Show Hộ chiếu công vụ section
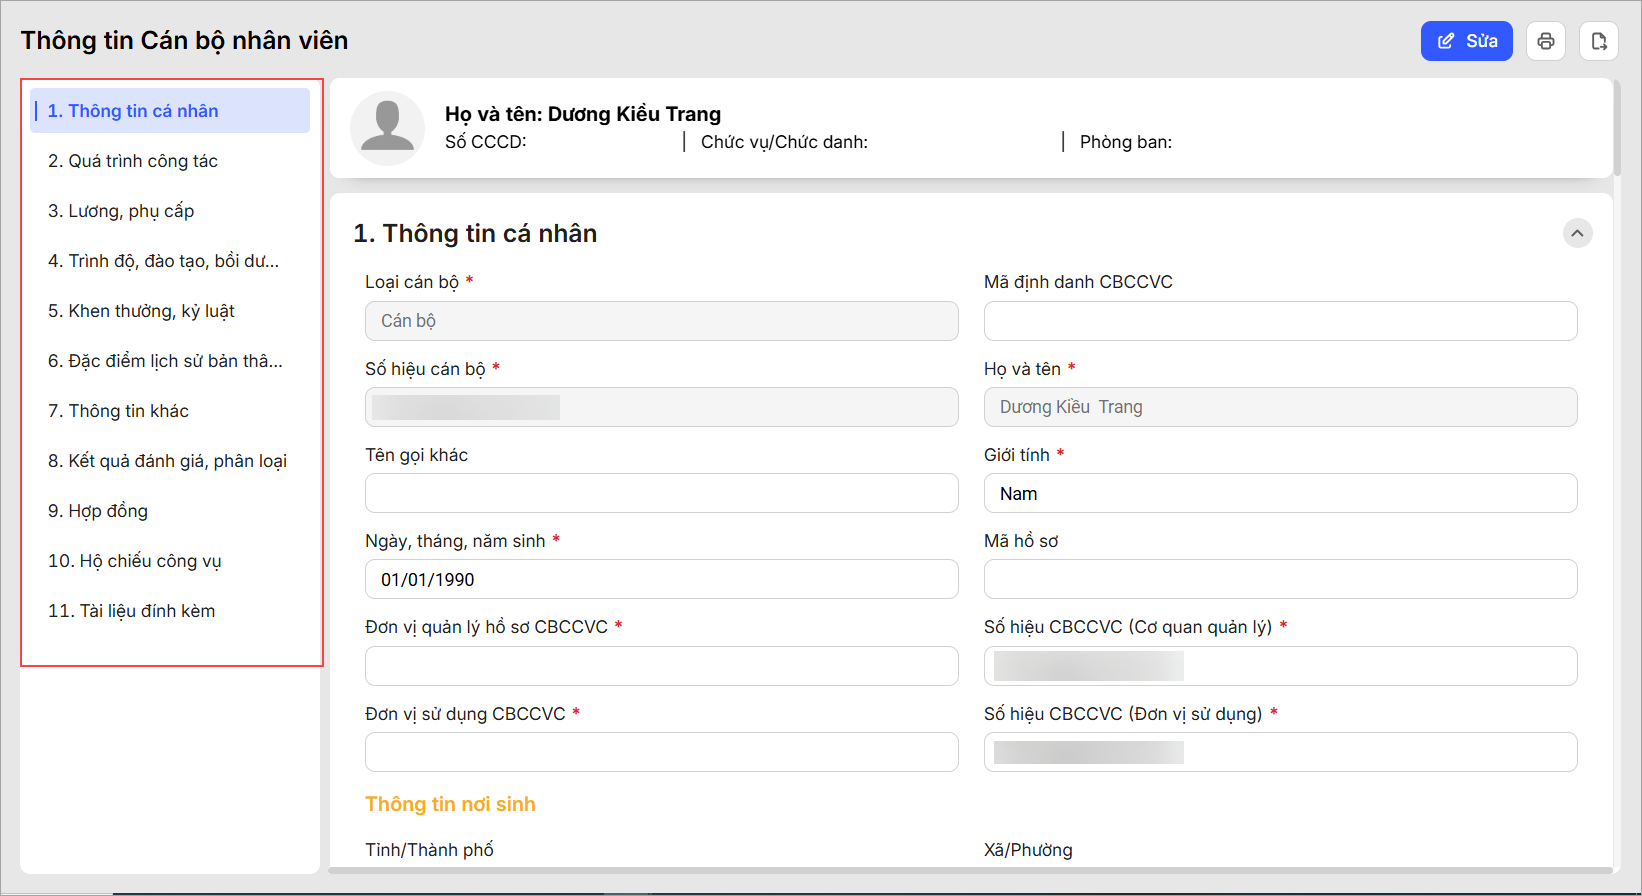The width and height of the screenshot is (1642, 896). point(135,561)
